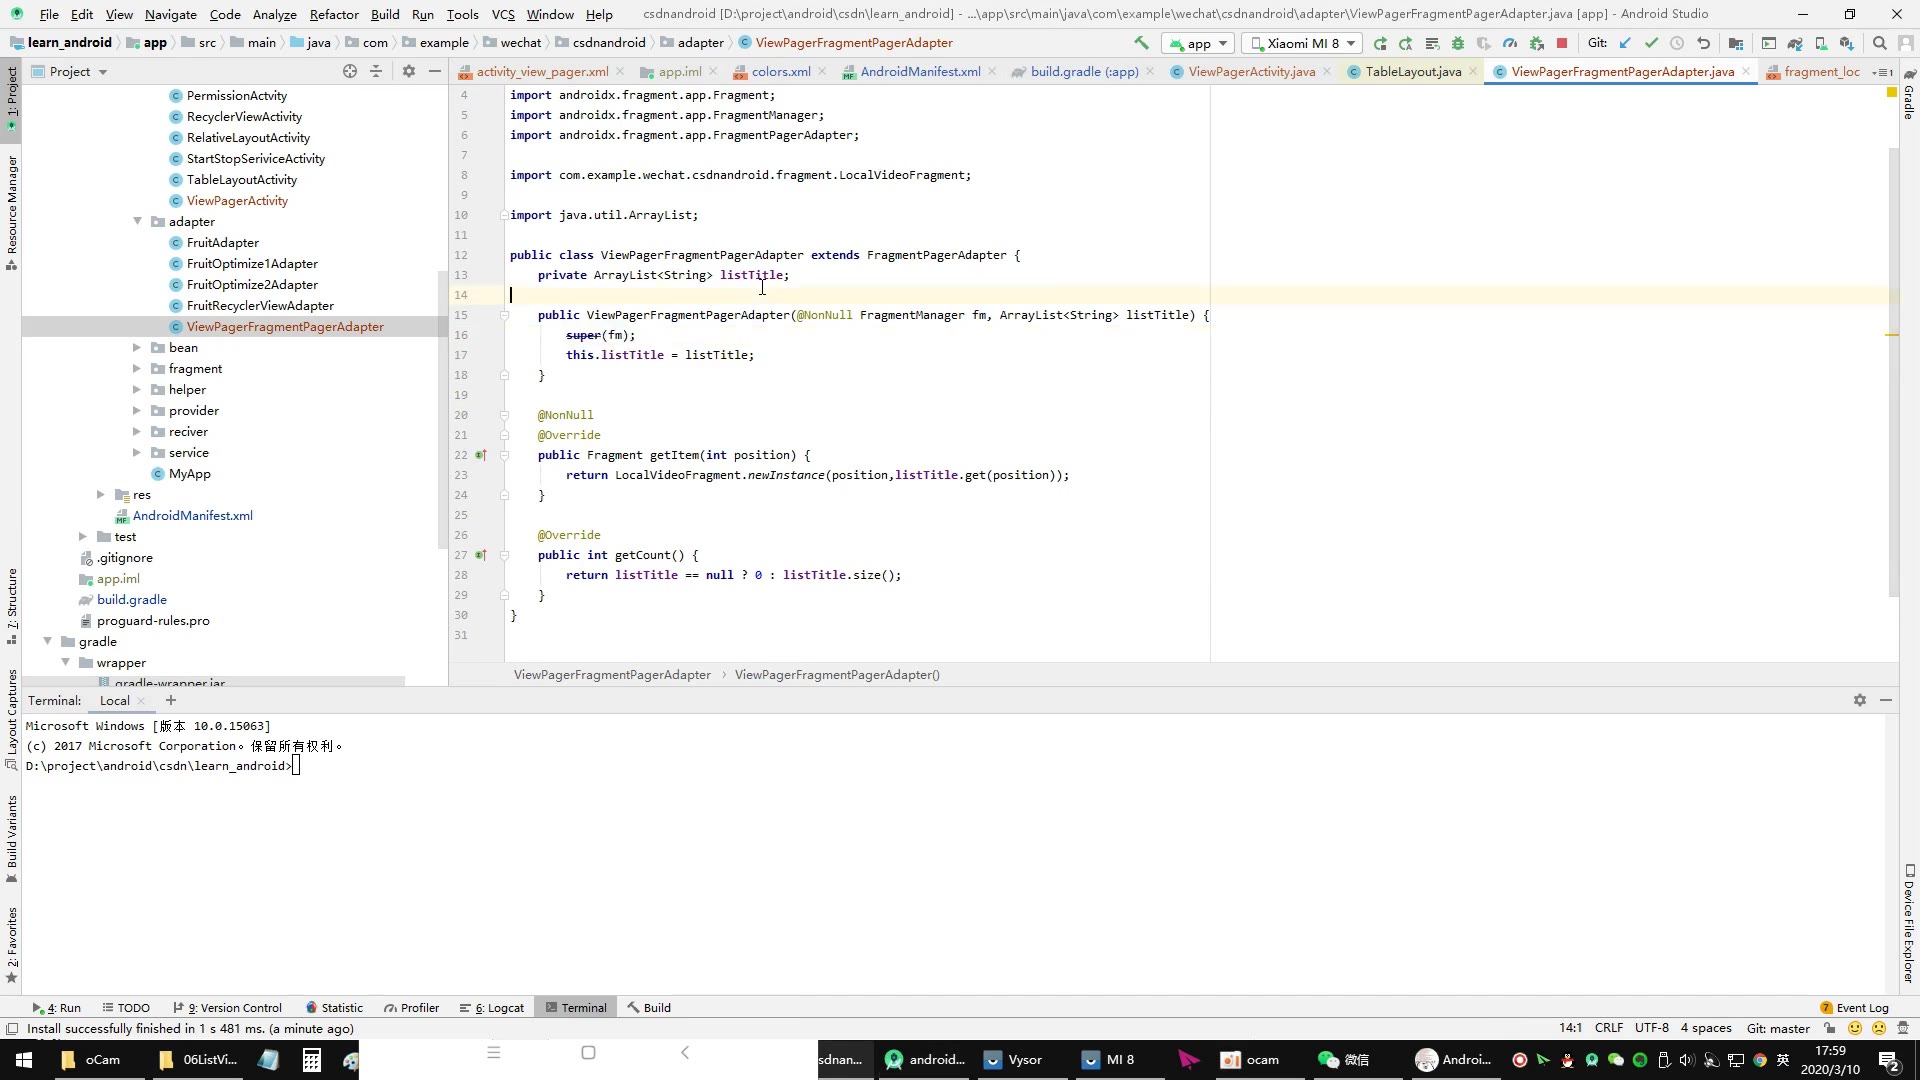This screenshot has width=1920, height=1080.
Task: Click the Git revert rollback icon
Action: point(1704,43)
